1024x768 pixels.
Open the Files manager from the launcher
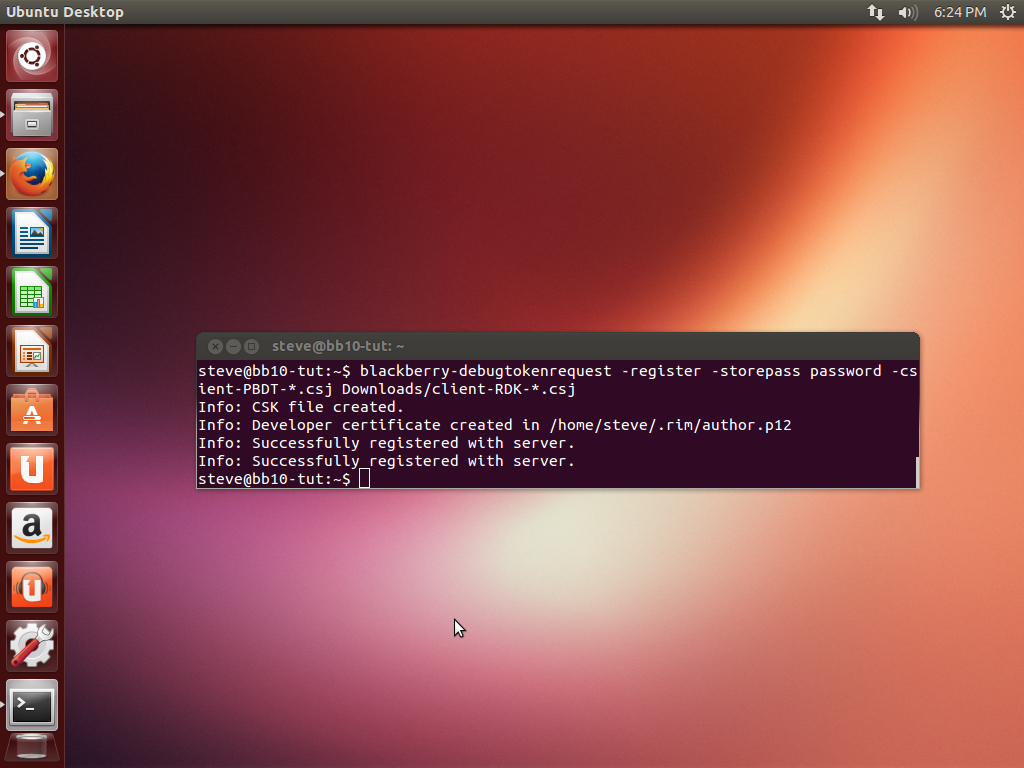pos(32,115)
